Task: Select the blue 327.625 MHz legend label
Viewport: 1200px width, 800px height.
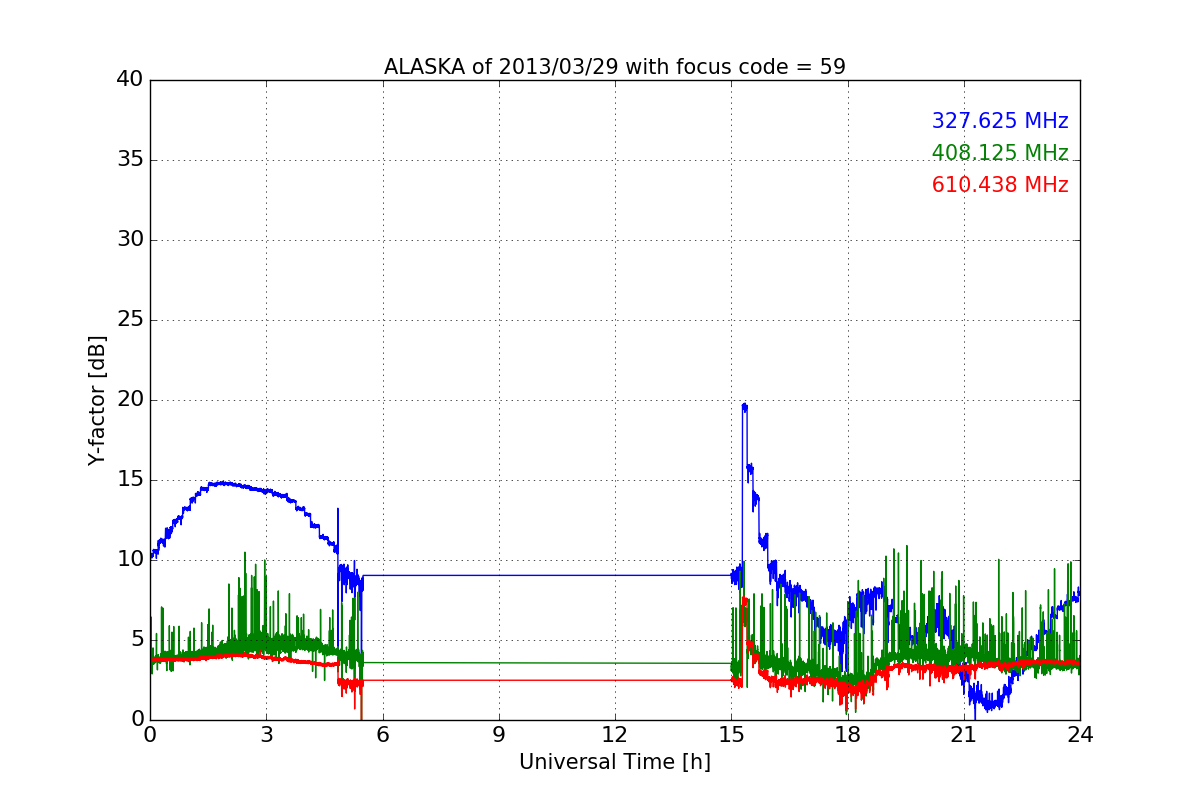Action: [1000, 121]
